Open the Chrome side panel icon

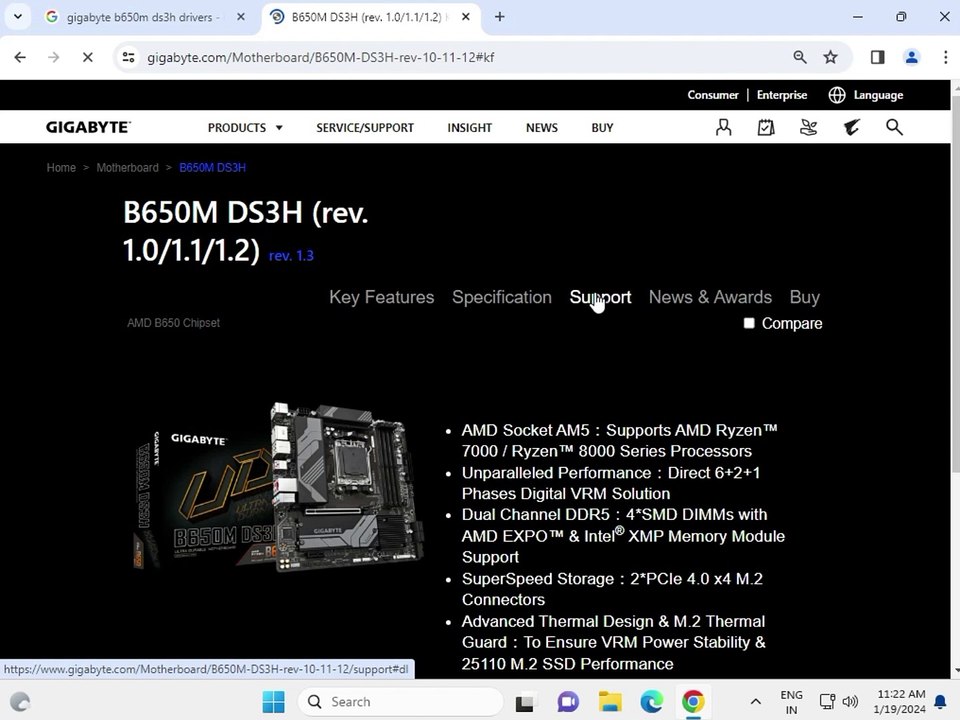877,58
